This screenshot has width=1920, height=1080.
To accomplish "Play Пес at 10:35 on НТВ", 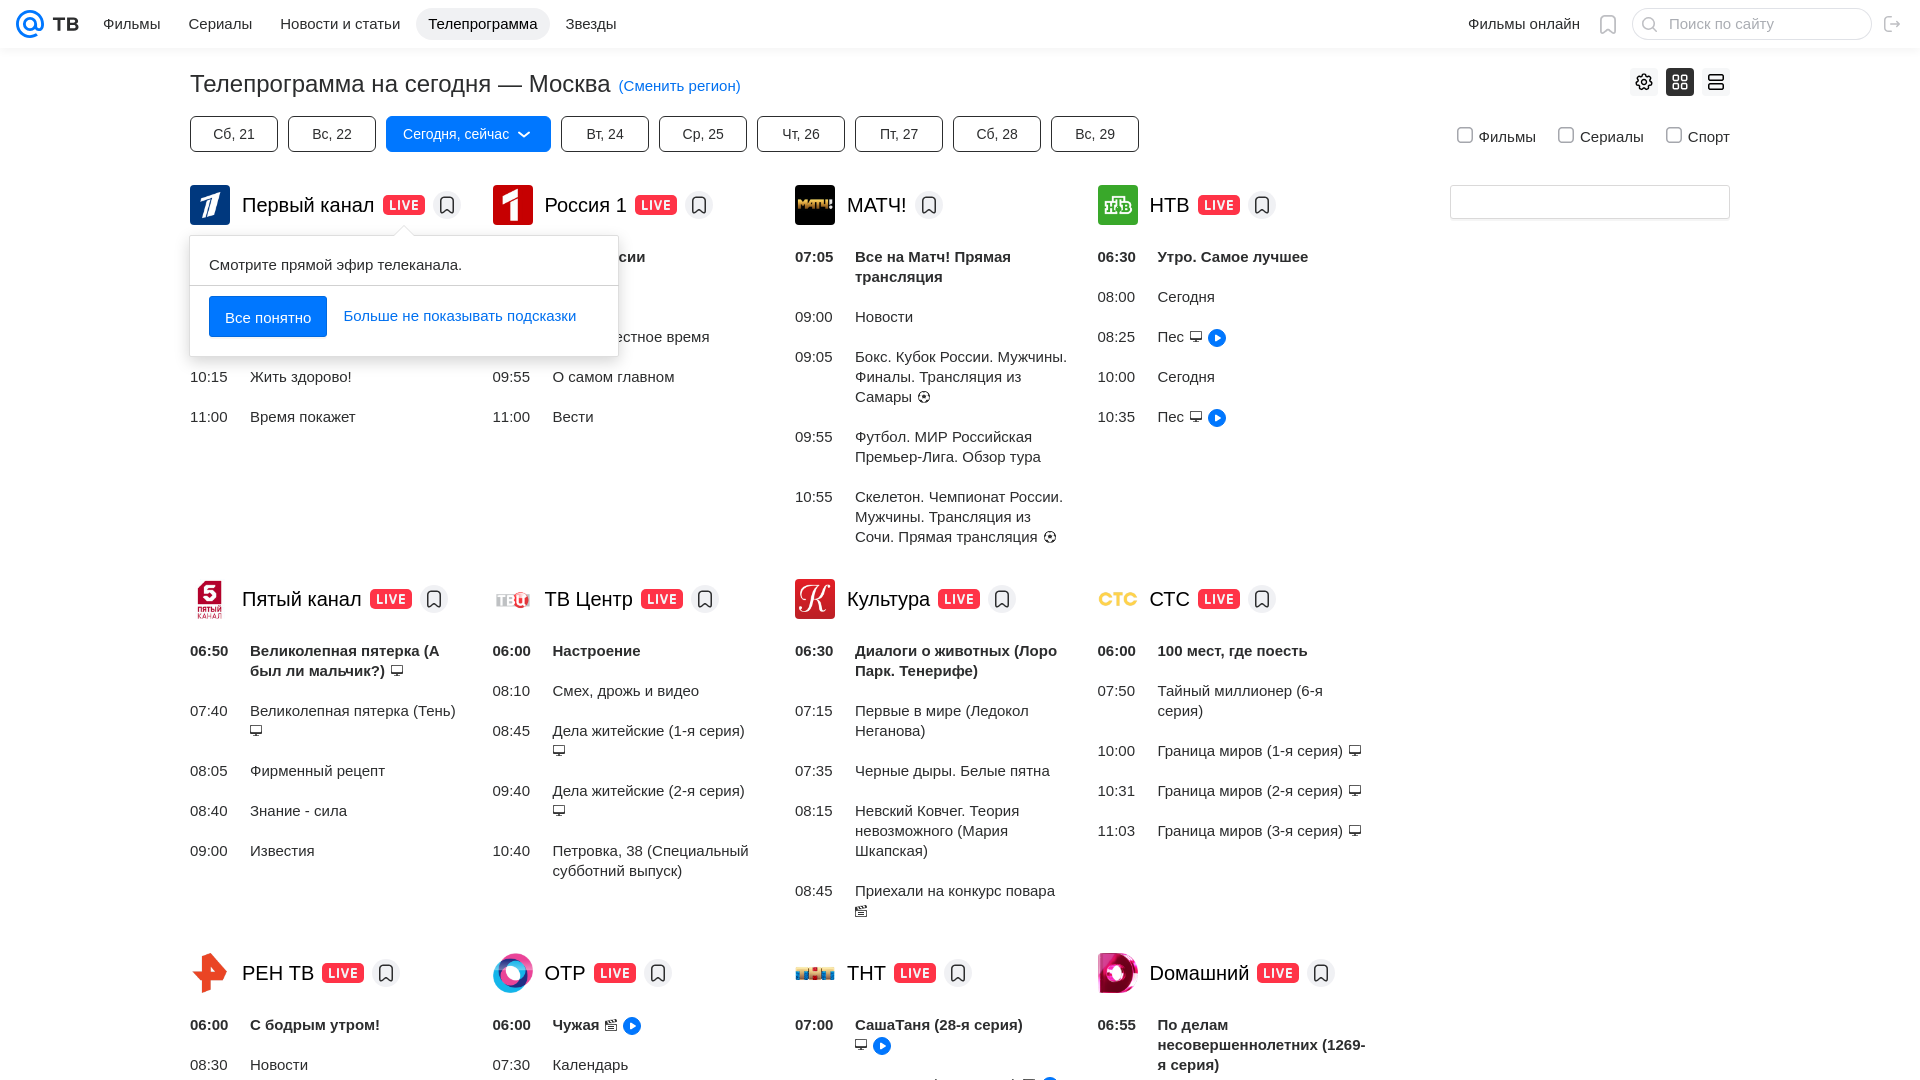I will tap(1217, 418).
